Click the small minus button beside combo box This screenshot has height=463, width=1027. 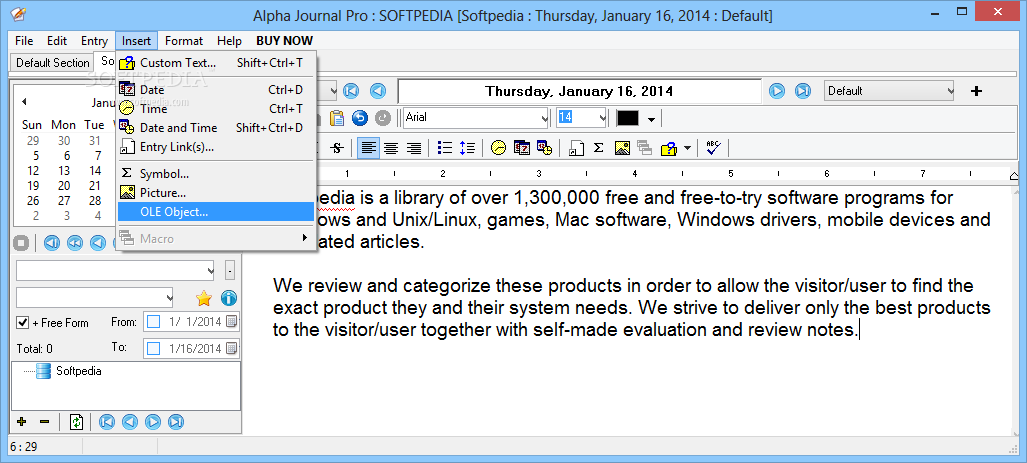[x=229, y=270]
